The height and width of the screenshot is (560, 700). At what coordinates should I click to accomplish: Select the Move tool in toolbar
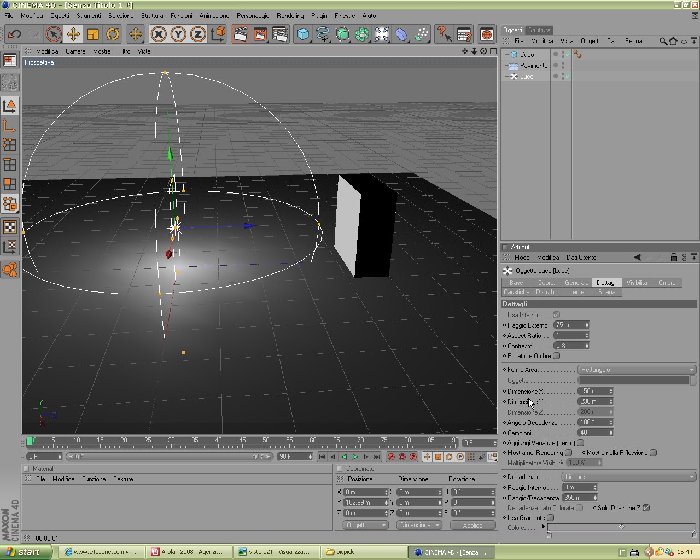pyautogui.click(x=73, y=34)
